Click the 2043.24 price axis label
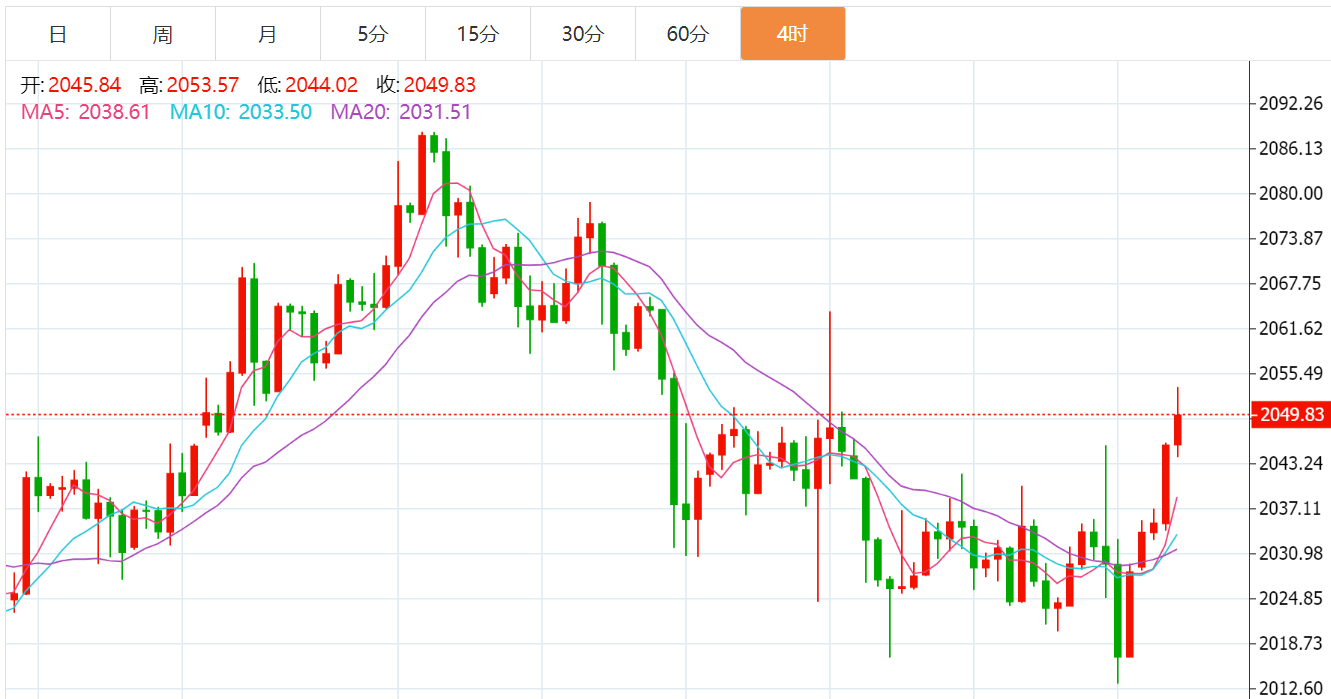The height and width of the screenshot is (699, 1331). pos(1293,463)
